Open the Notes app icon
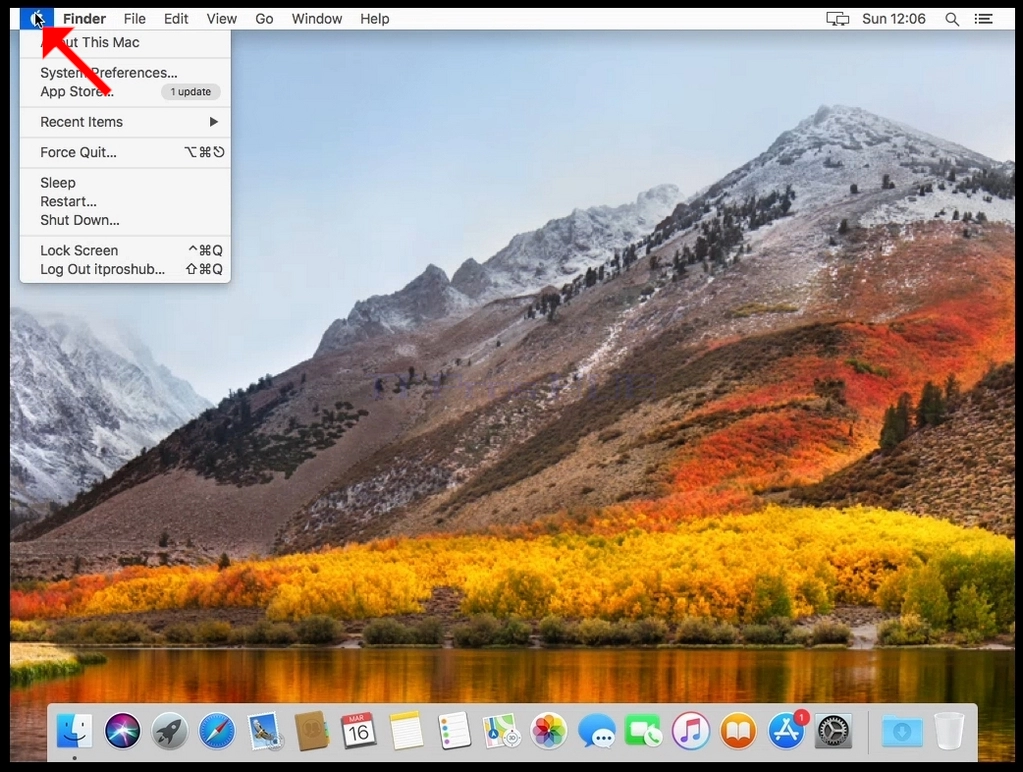 (406, 730)
